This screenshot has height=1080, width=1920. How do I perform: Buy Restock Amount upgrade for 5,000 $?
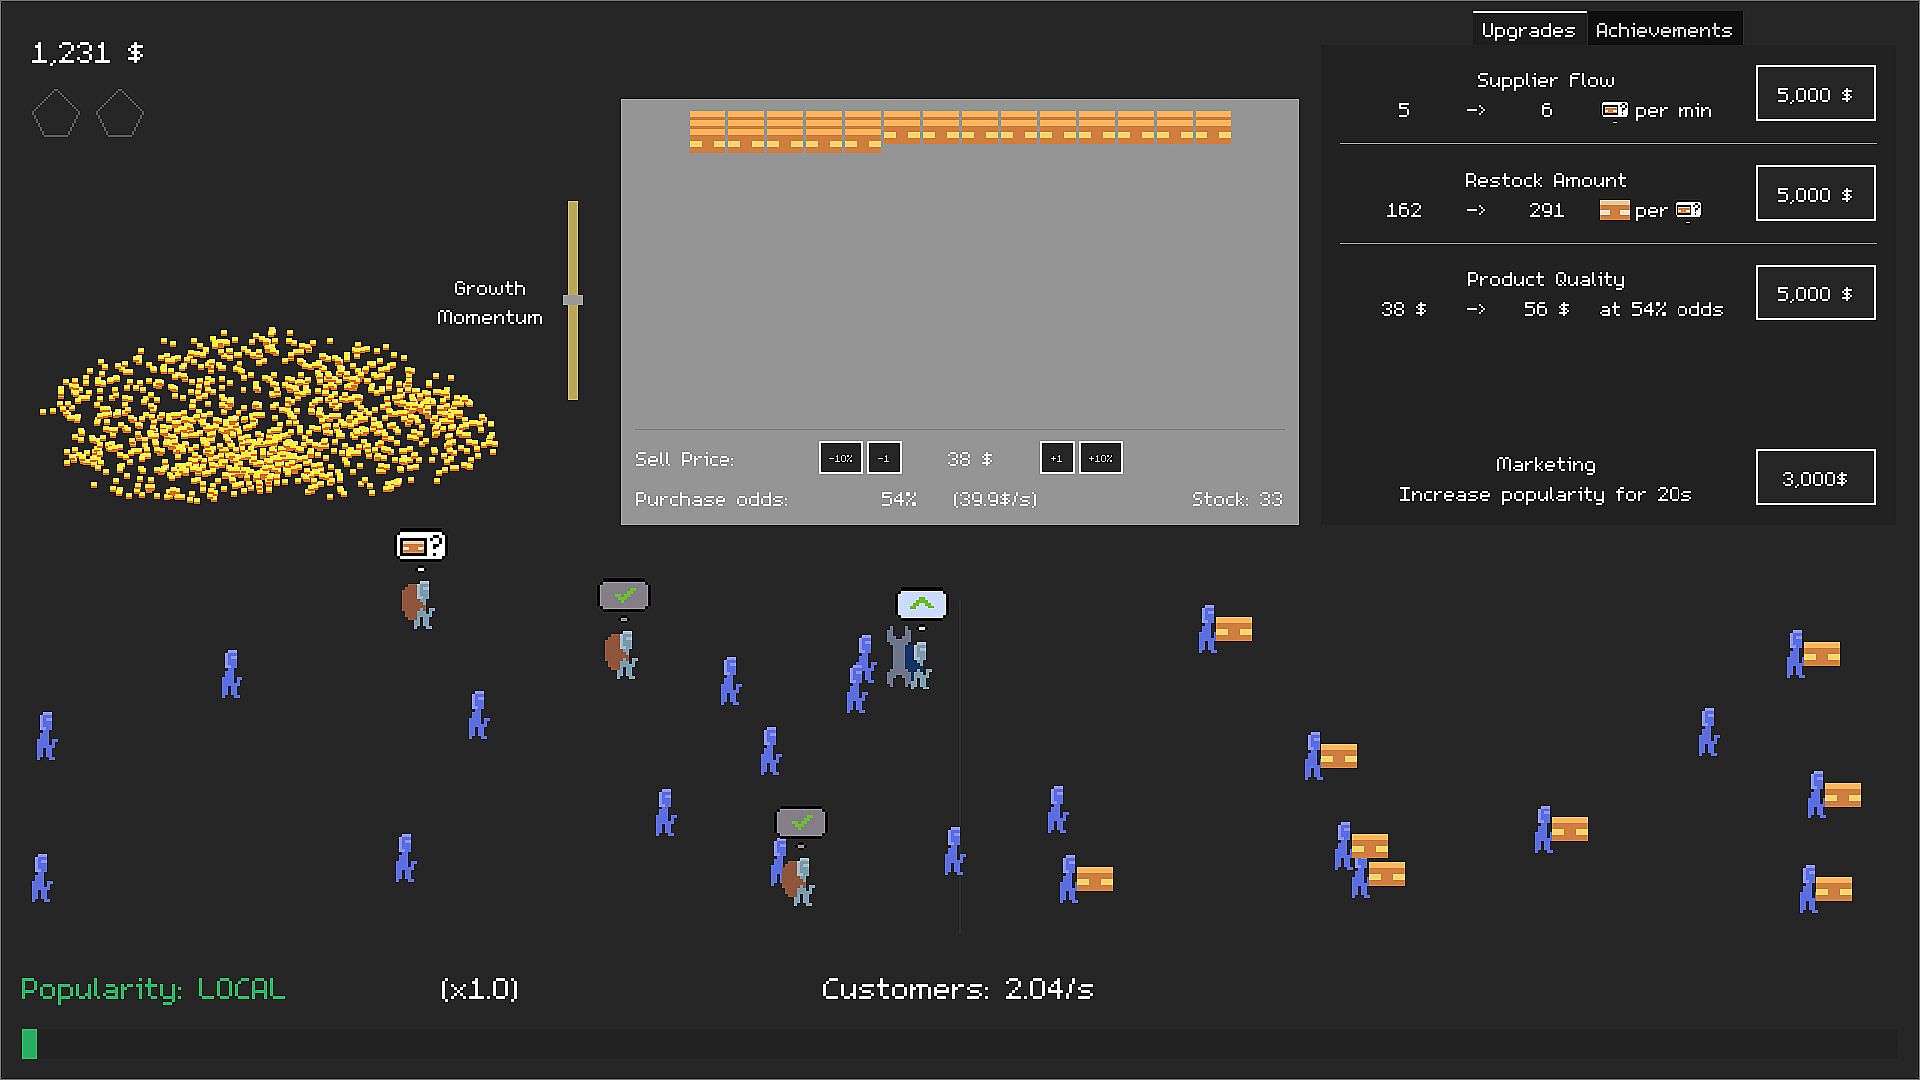[x=1815, y=194]
